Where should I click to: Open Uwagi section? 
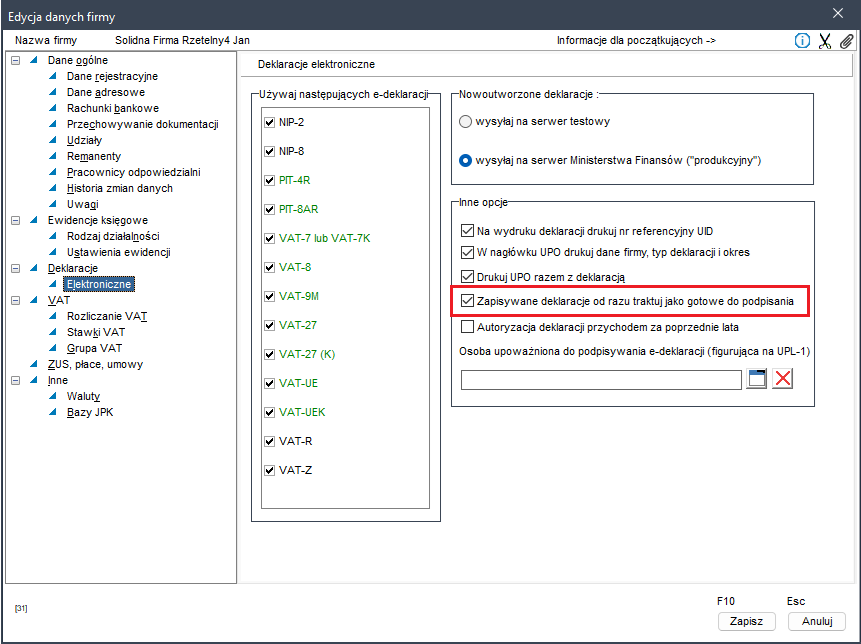pyautogui.click(x=82, y=204)
